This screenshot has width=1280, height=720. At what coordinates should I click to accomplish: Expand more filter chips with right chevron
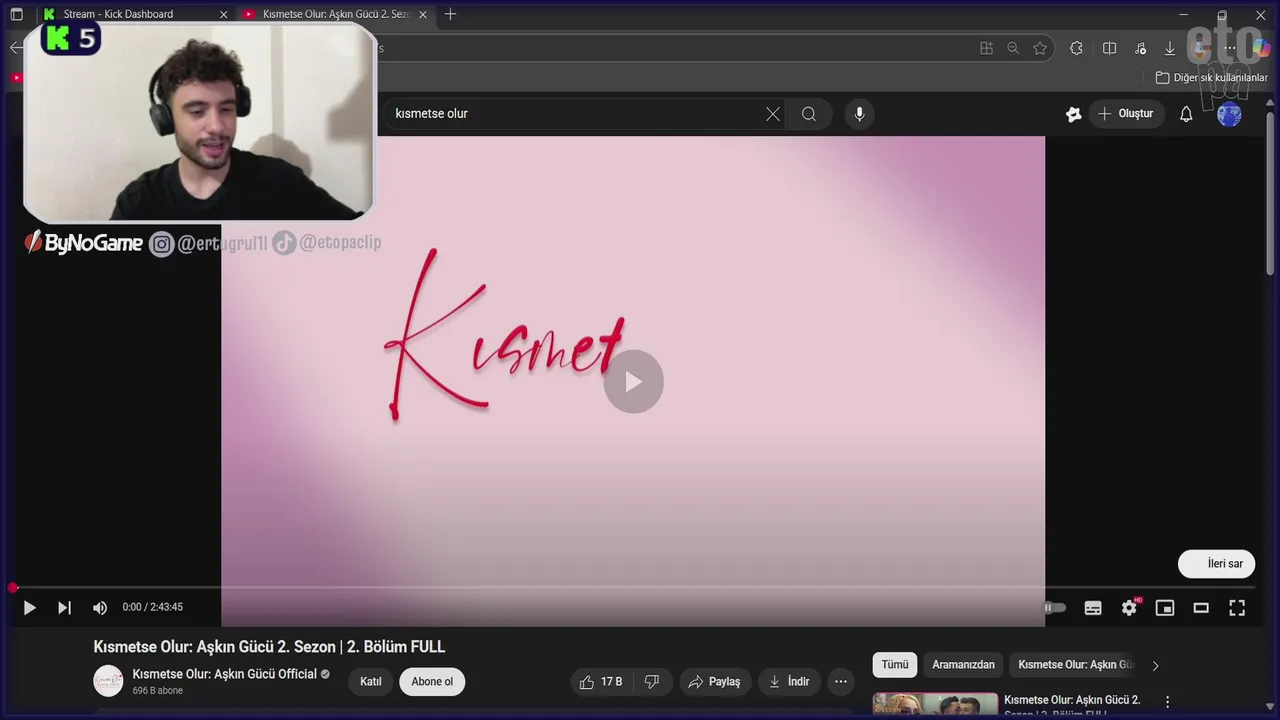point(1156,665)
